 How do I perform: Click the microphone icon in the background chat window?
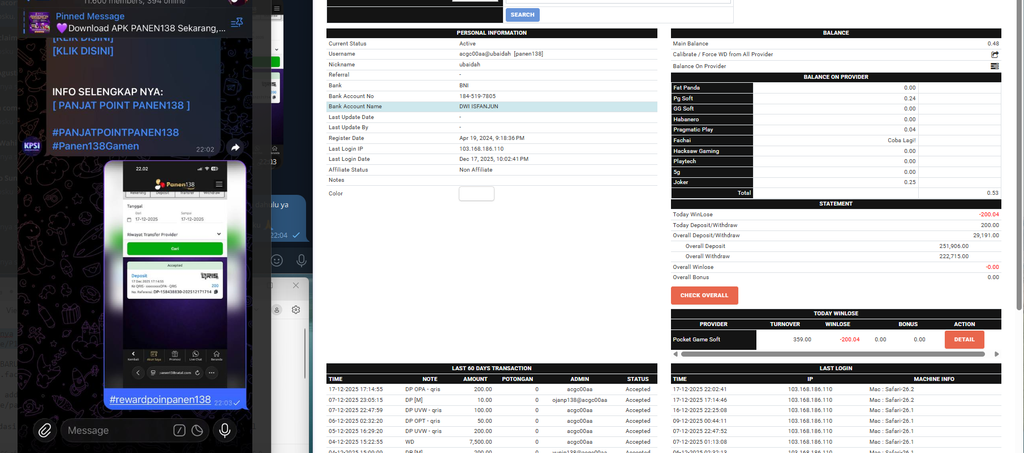pyautogui.click(x=301, y=260)
